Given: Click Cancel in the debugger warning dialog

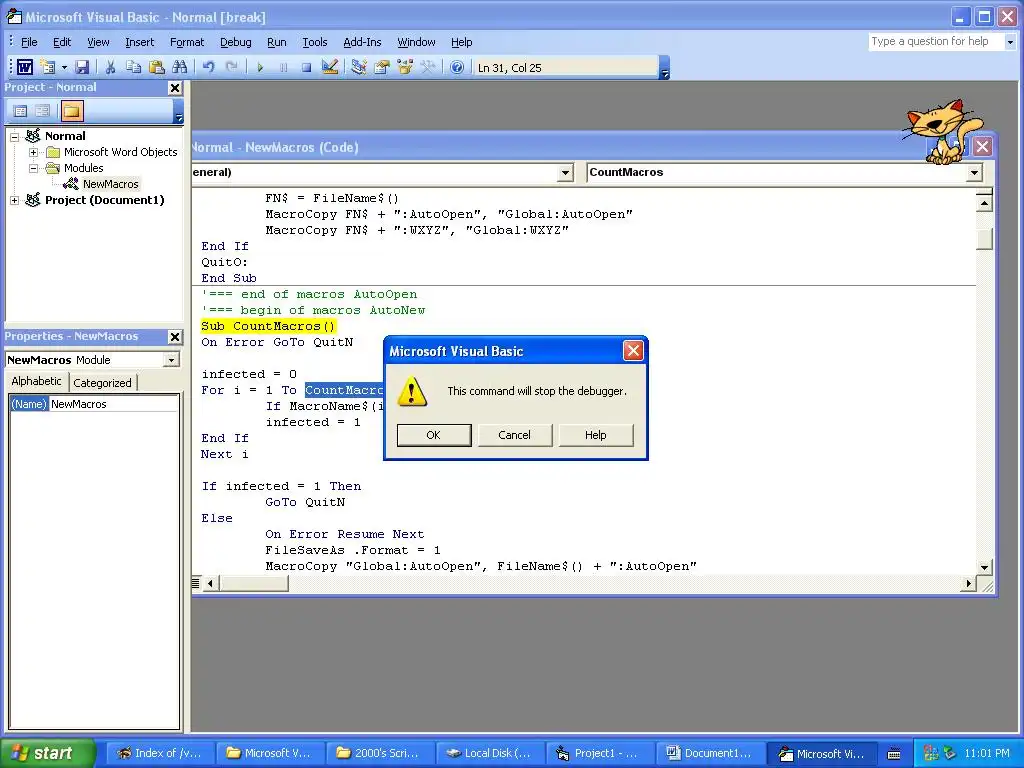Looking at the screenshot, I should coord(515,435).
